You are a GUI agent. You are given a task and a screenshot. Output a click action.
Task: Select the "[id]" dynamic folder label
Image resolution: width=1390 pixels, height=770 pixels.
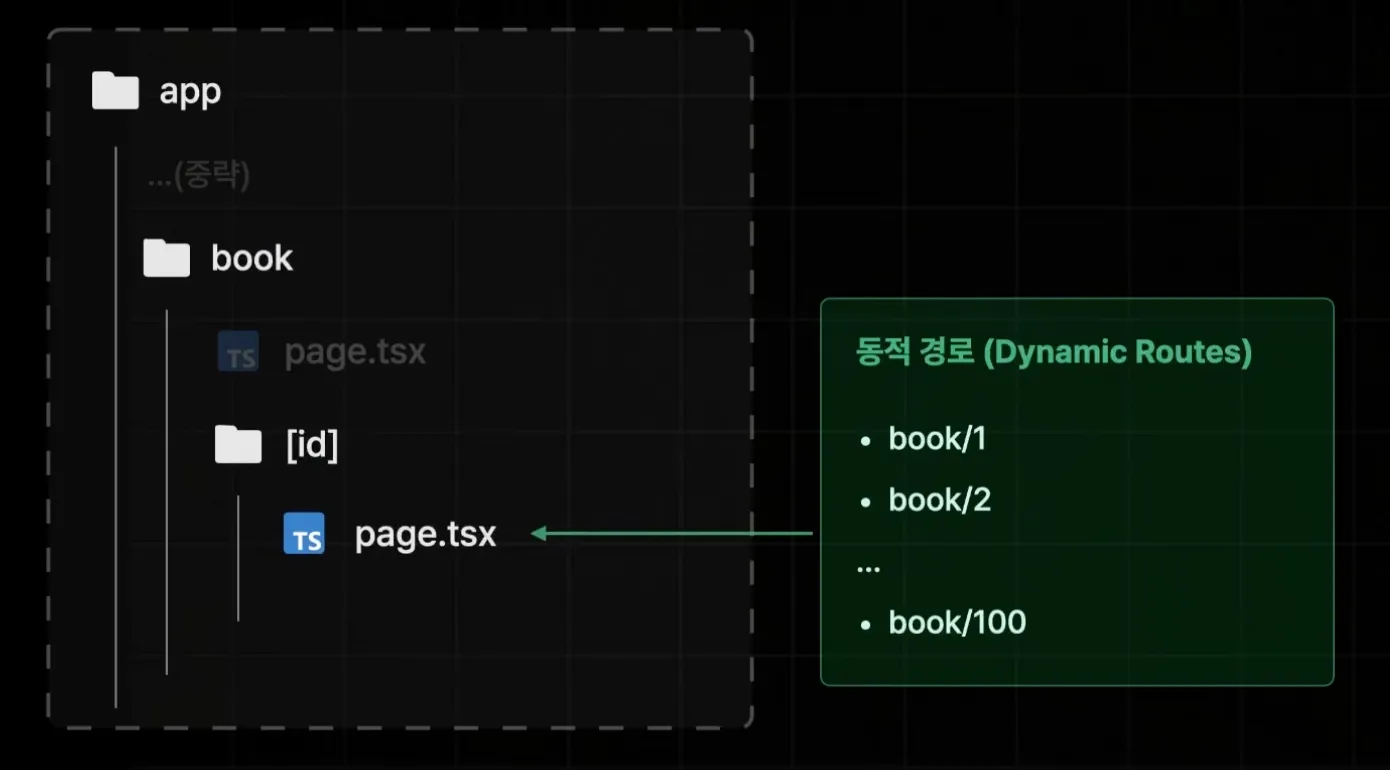[x=312, y=445]
